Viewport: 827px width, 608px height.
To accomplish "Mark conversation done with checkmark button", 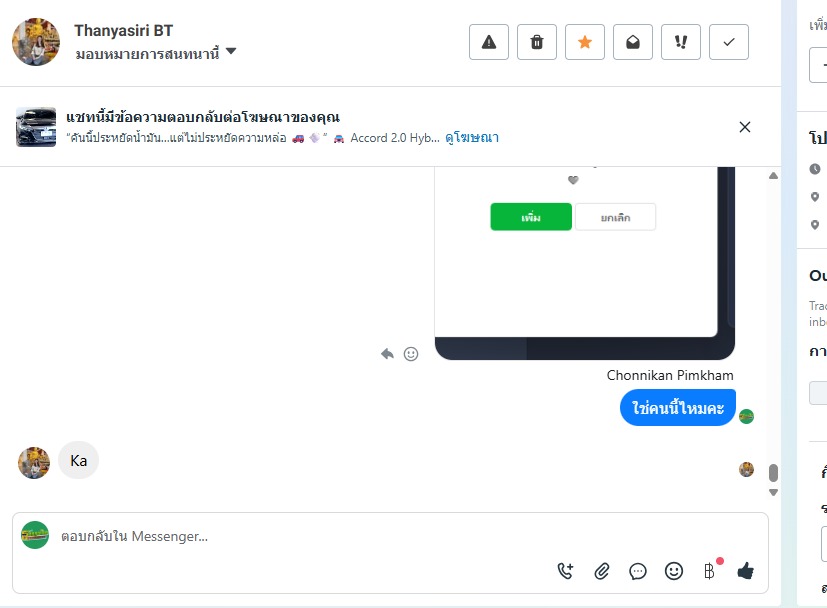I will click(x=729, y=42).
